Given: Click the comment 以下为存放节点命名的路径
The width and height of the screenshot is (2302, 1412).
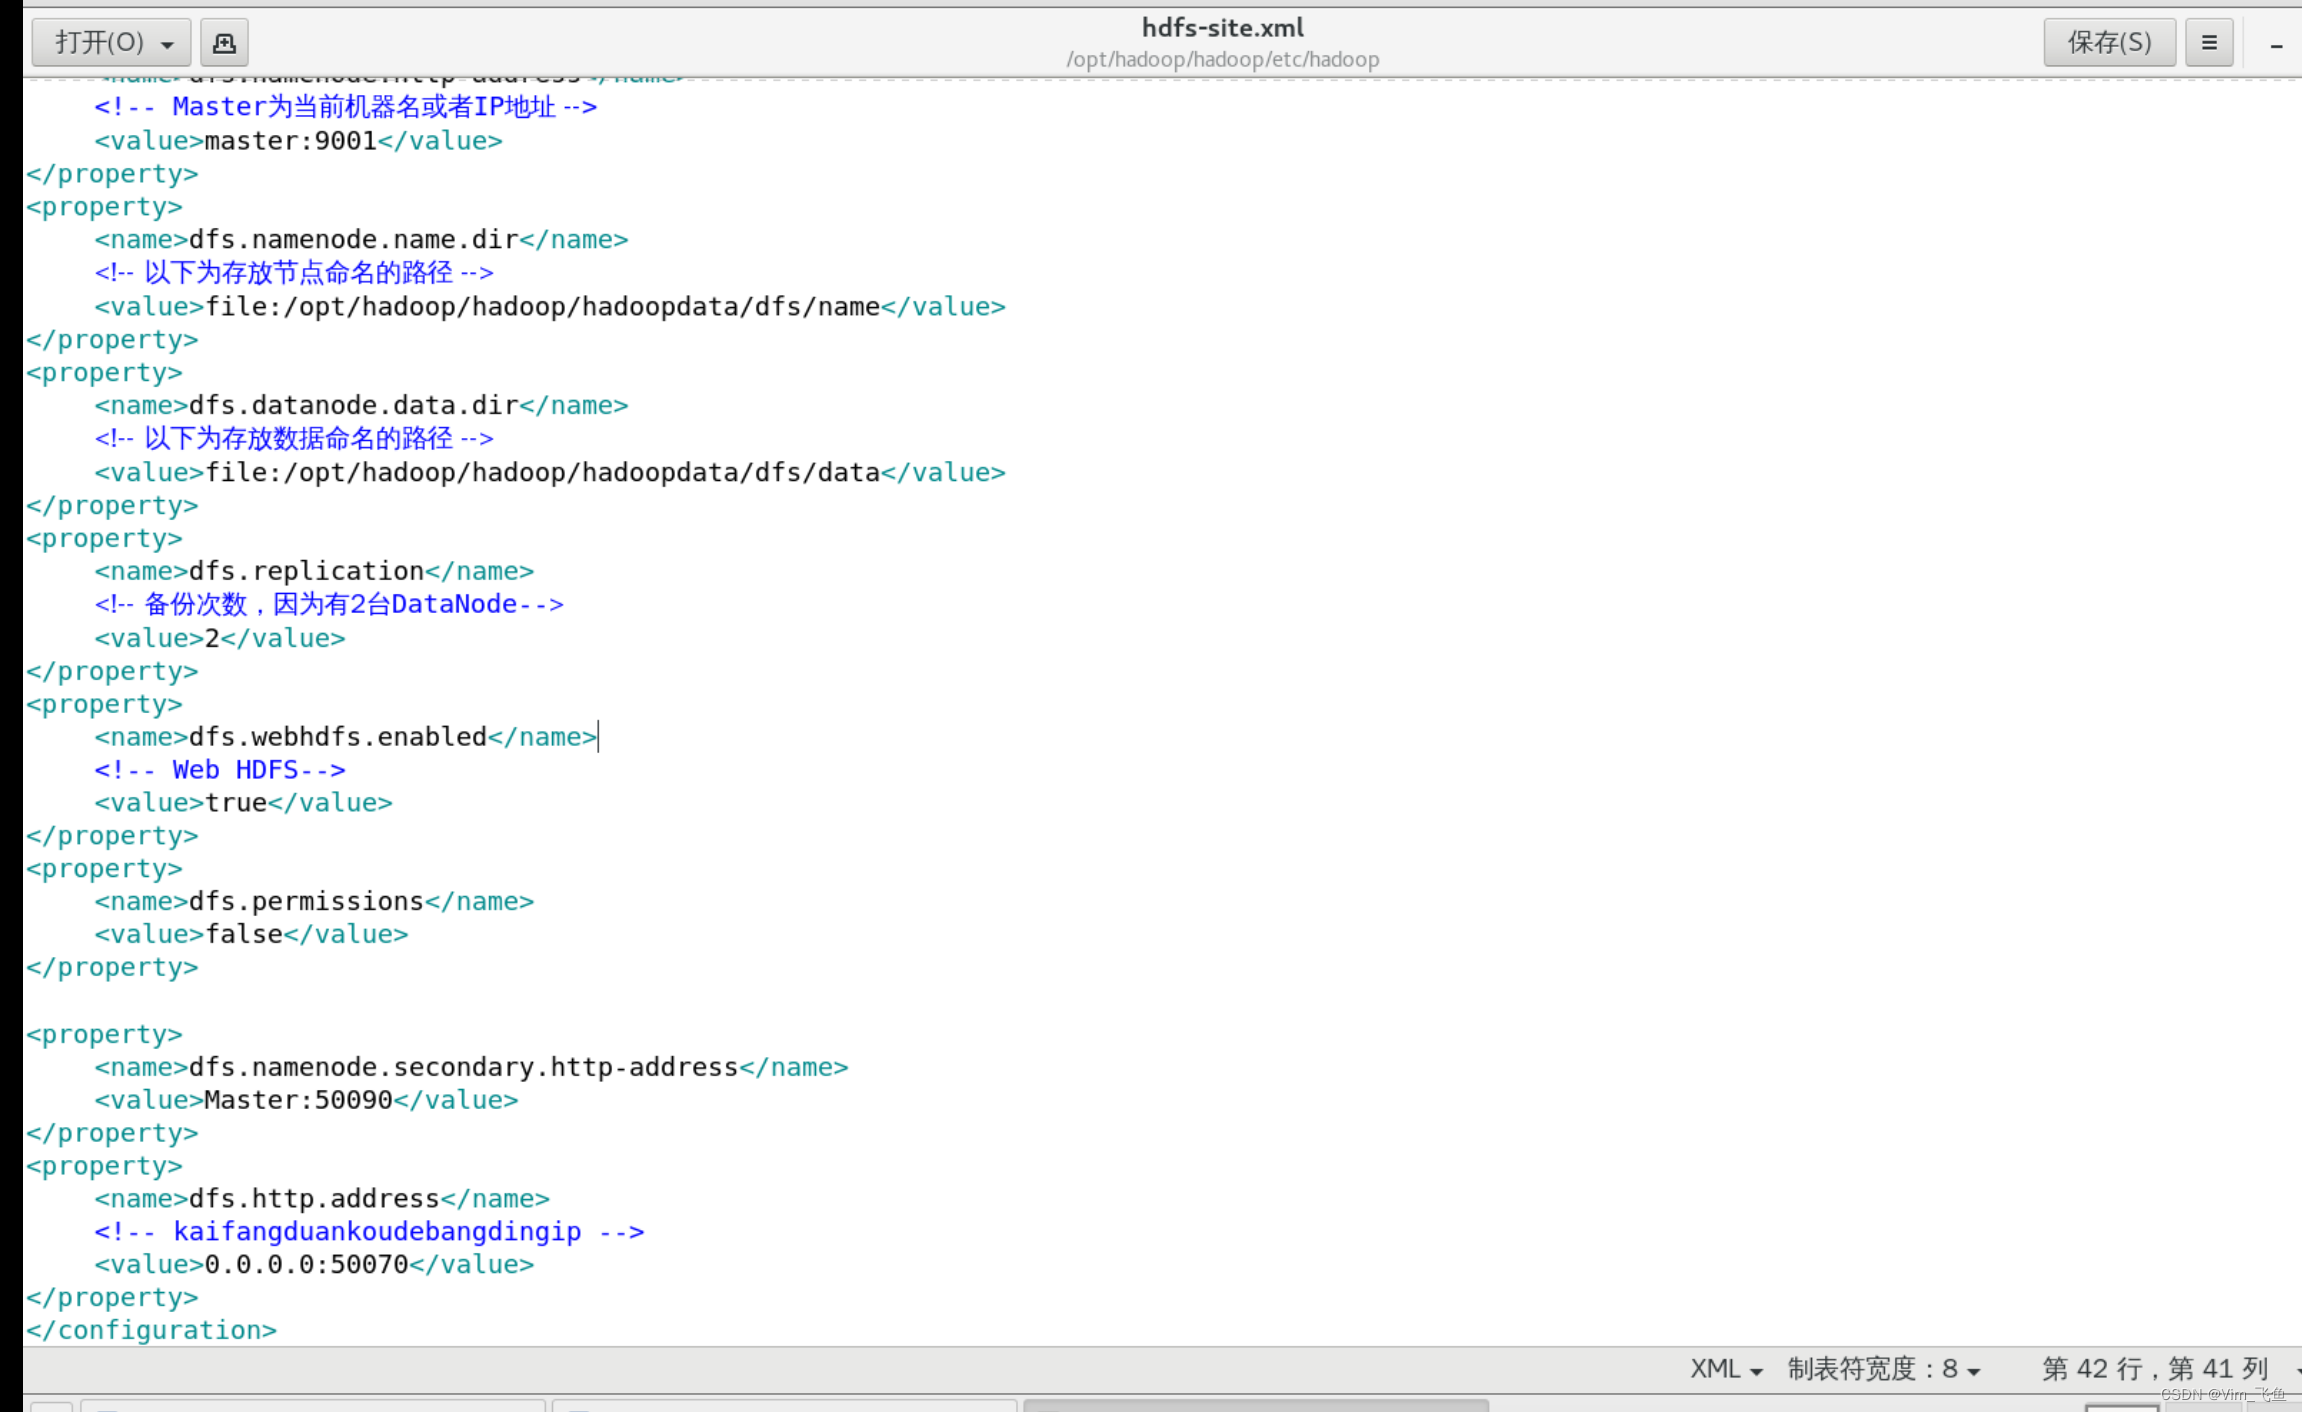Looking at the screenshot, I should click(294, 273).
